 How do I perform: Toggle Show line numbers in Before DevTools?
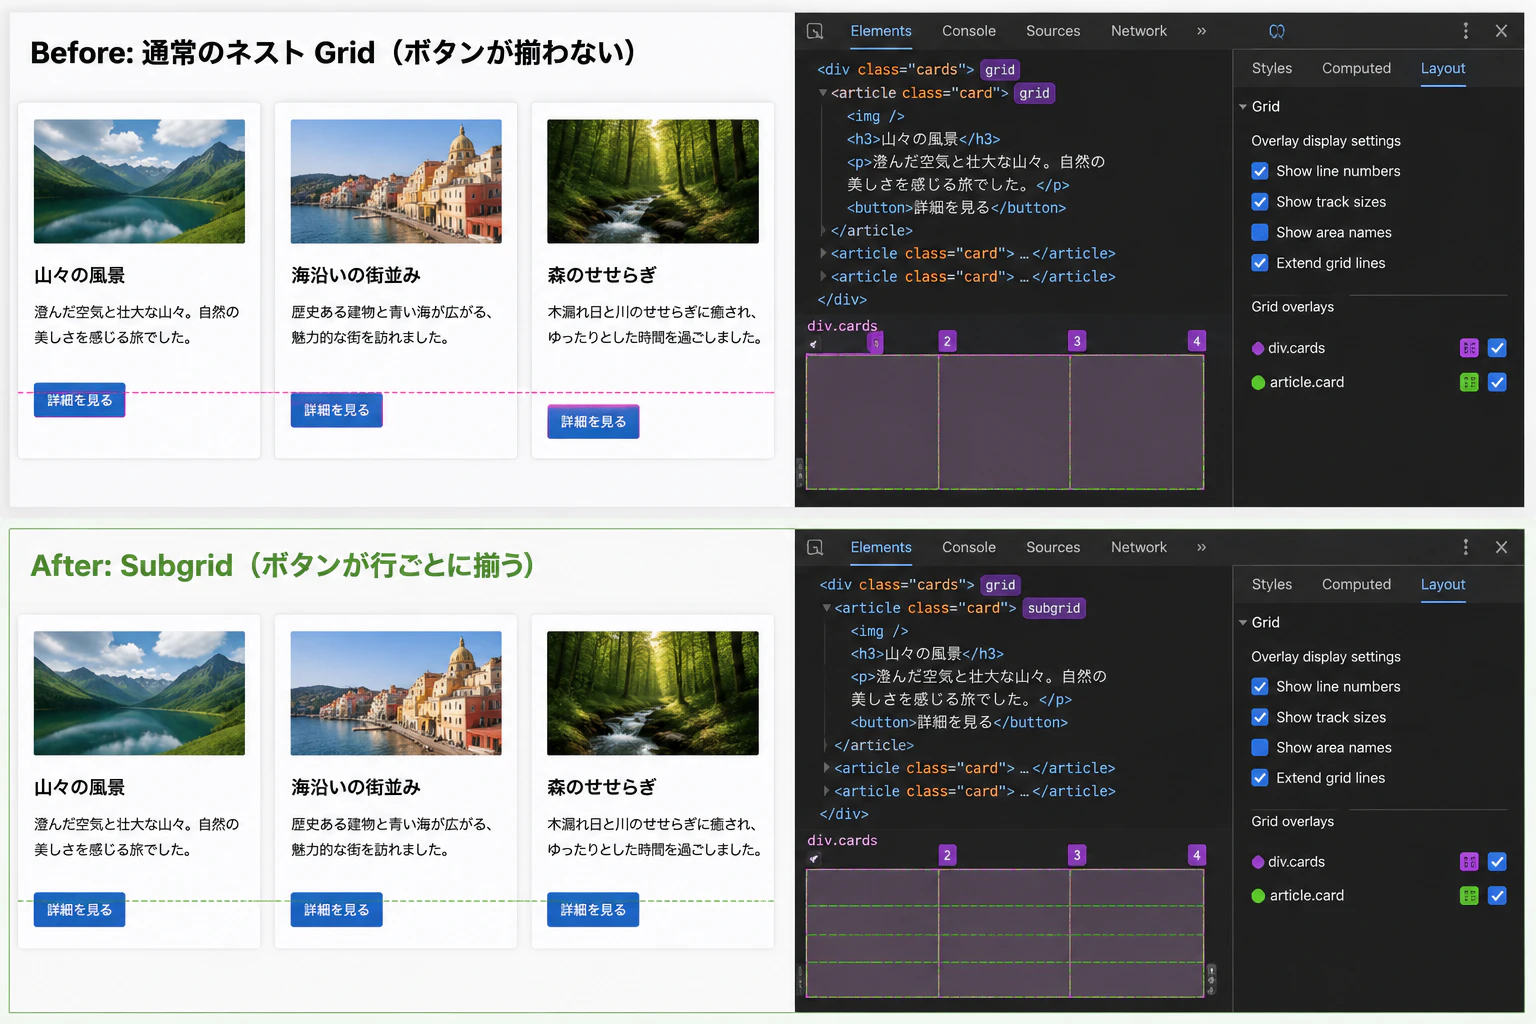click(1260, 171)
